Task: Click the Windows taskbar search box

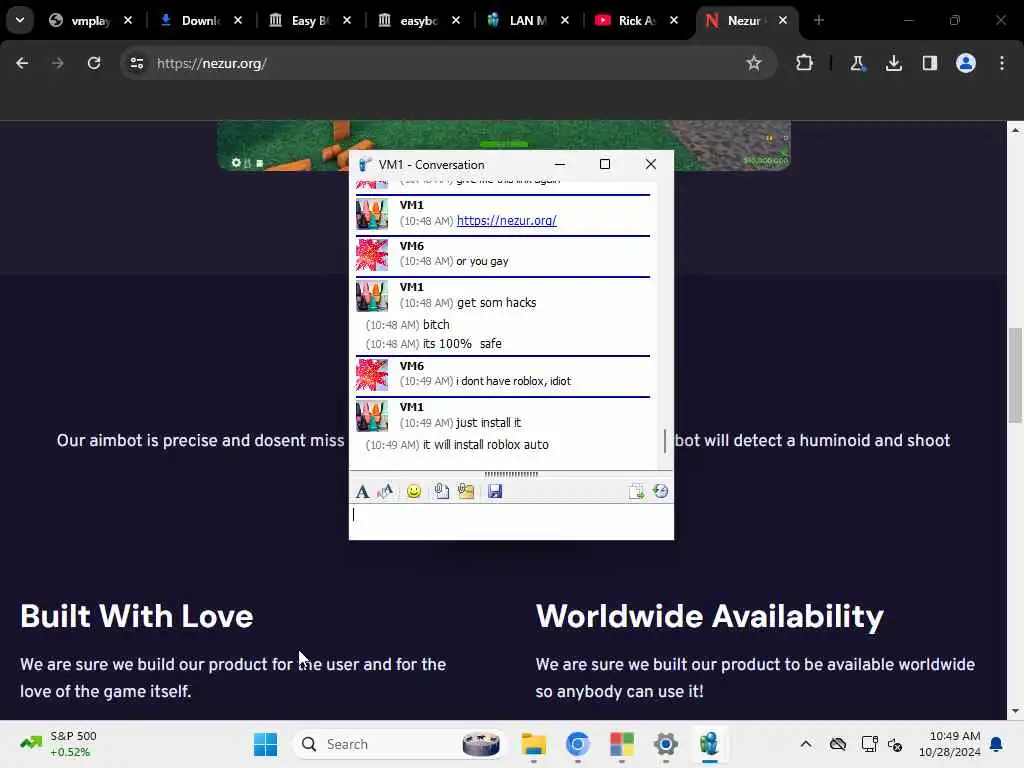Action: pyautogui.click(x=399, y=744)
